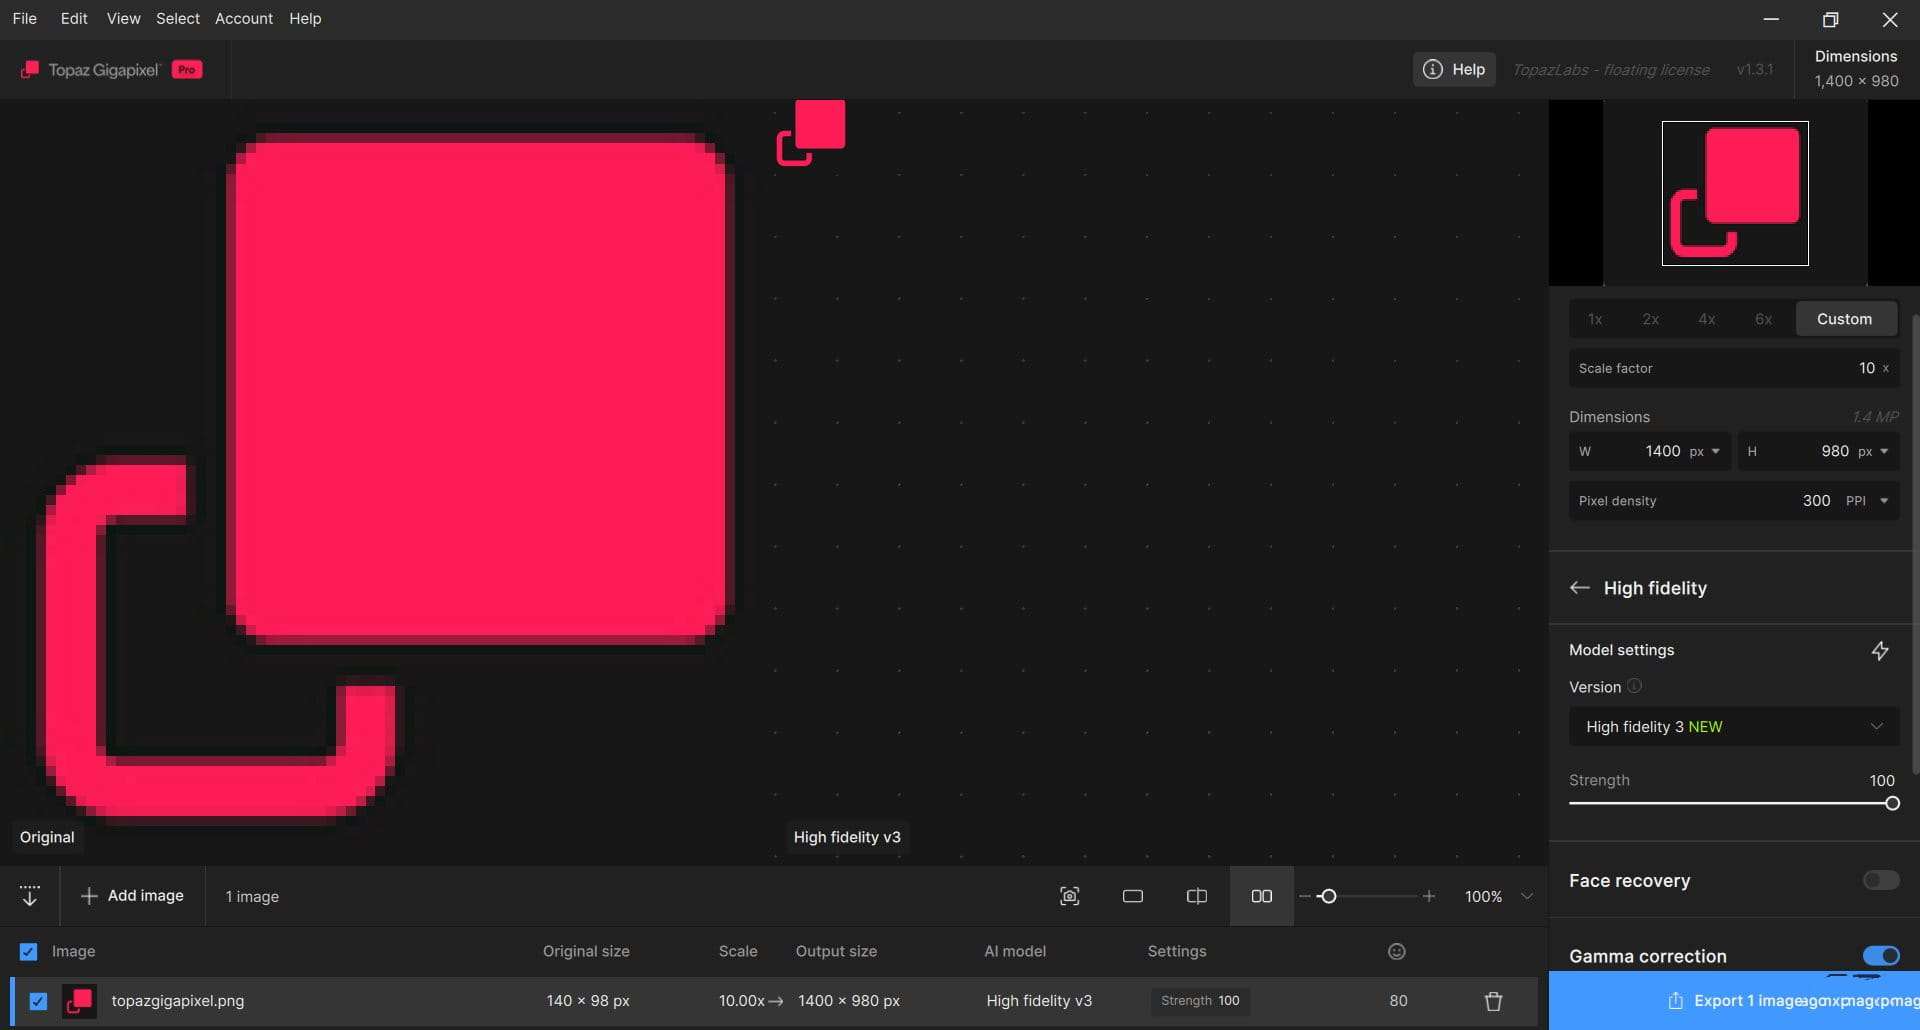Click the zoom in plus icon
Screen dimensions: 1920x1030
click(x=1429, y=896)
